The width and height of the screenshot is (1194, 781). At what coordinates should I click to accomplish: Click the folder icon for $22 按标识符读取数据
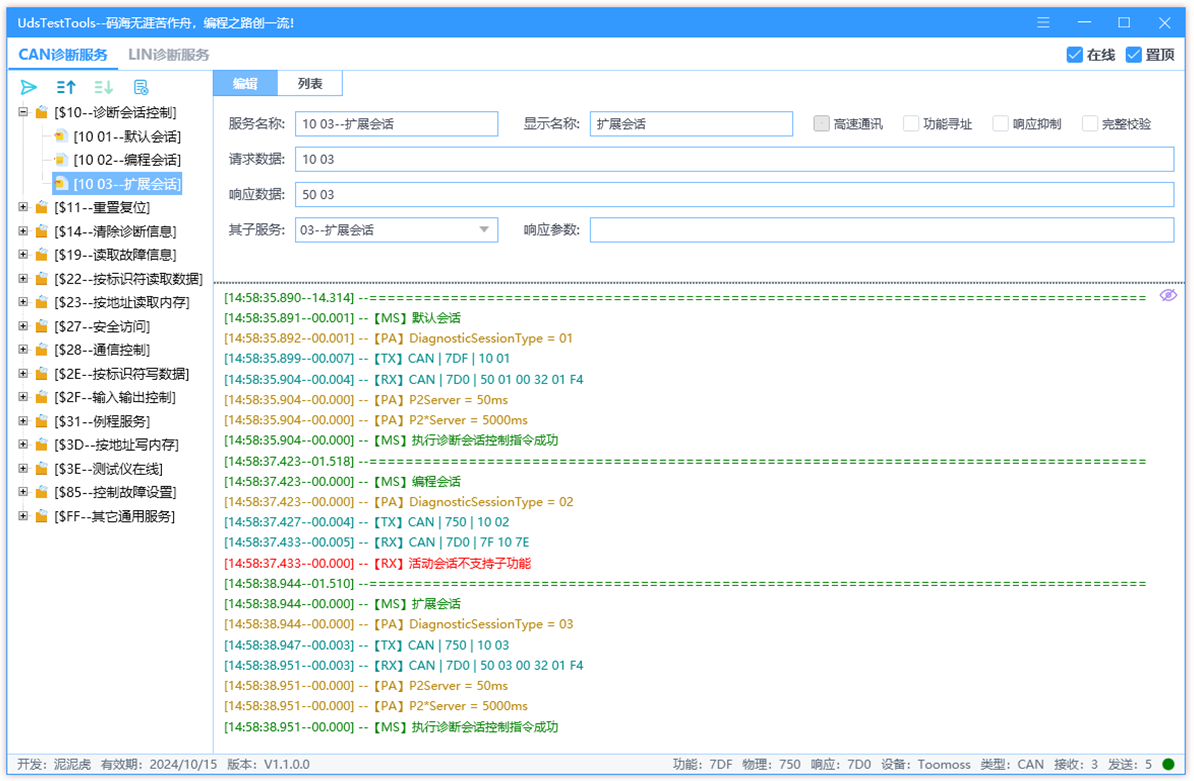point(42,279)
